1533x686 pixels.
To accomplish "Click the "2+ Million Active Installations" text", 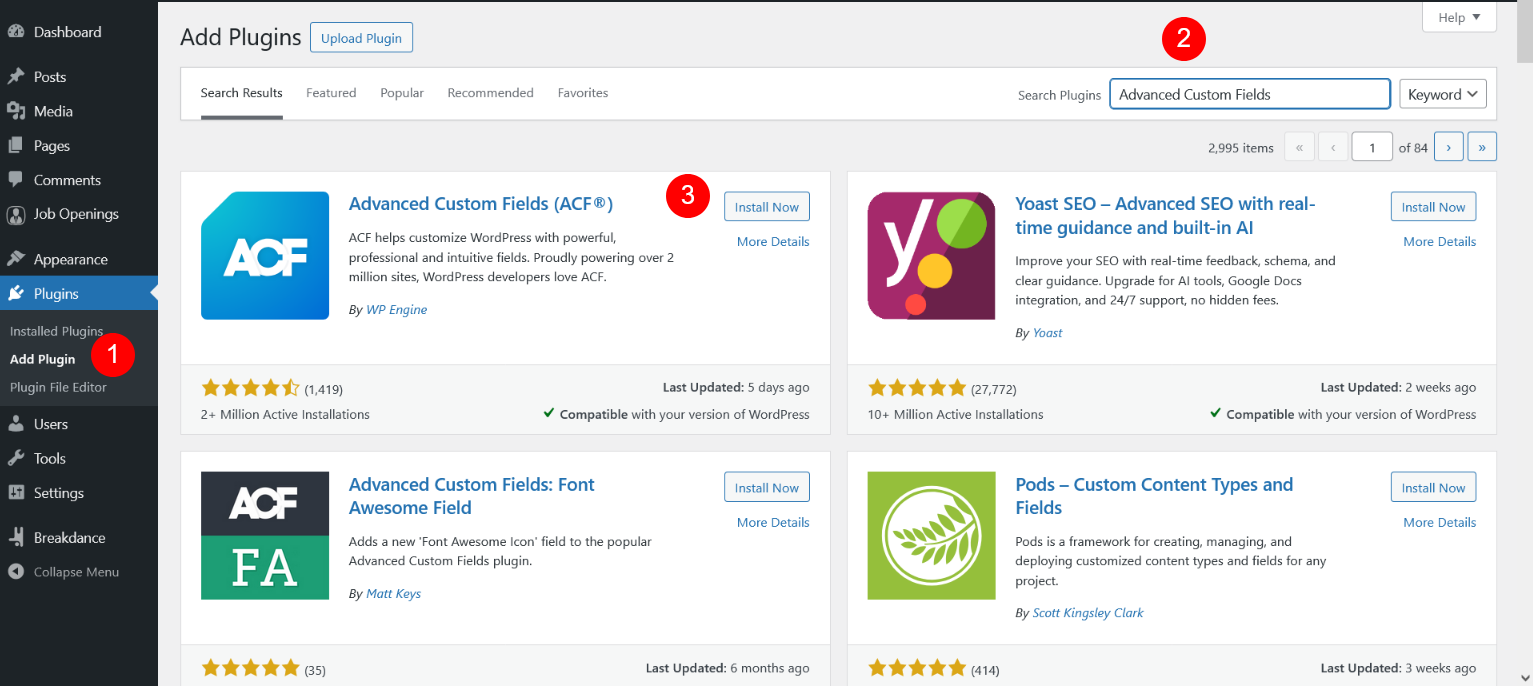I will point(285,414).
